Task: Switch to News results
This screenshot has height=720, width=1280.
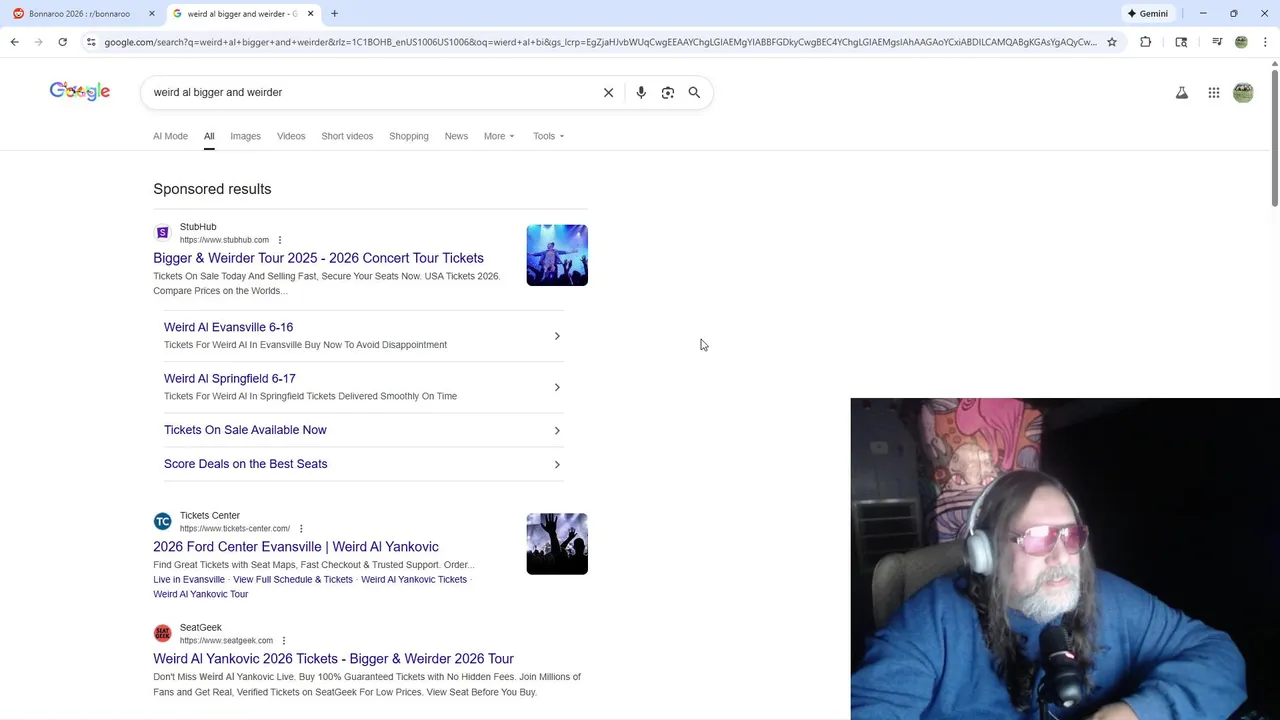Action: click(456, 136)
